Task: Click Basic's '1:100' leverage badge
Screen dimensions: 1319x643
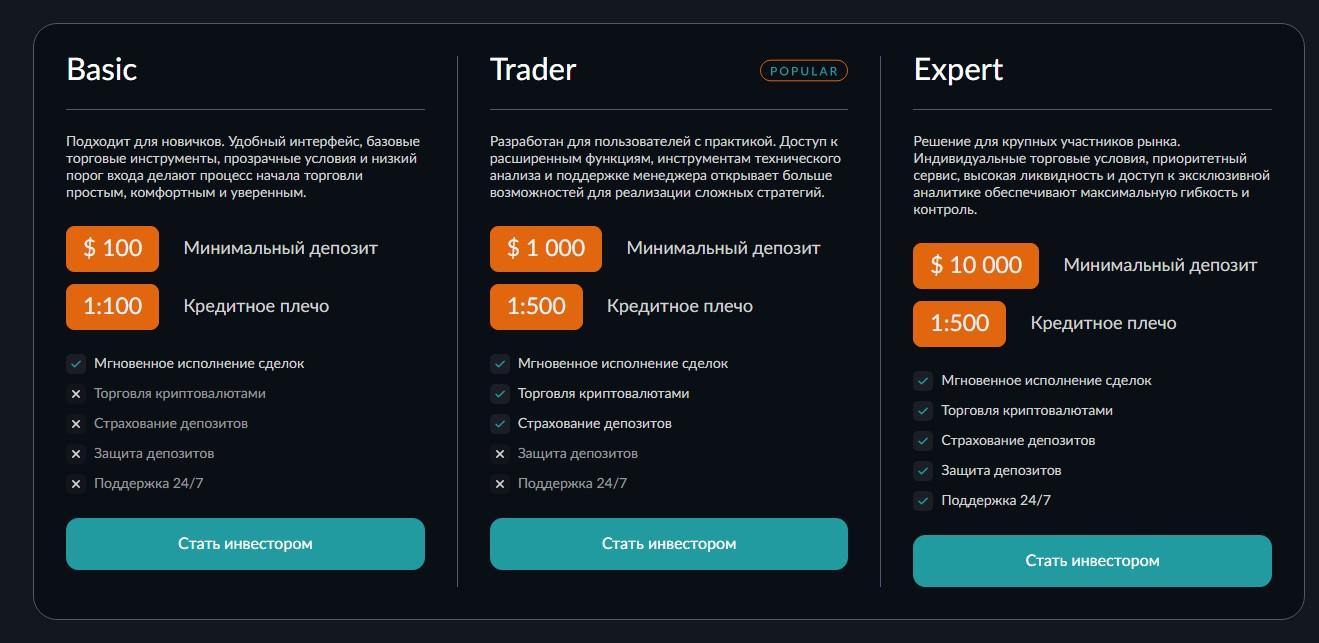Action: click(x=112, y=306)
